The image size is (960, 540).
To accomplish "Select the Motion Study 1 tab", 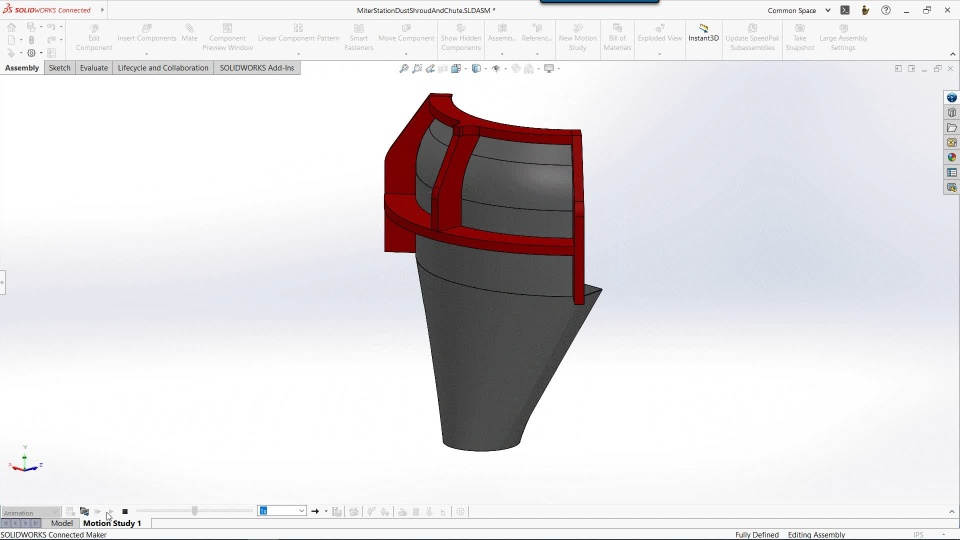I will point(112,523).
